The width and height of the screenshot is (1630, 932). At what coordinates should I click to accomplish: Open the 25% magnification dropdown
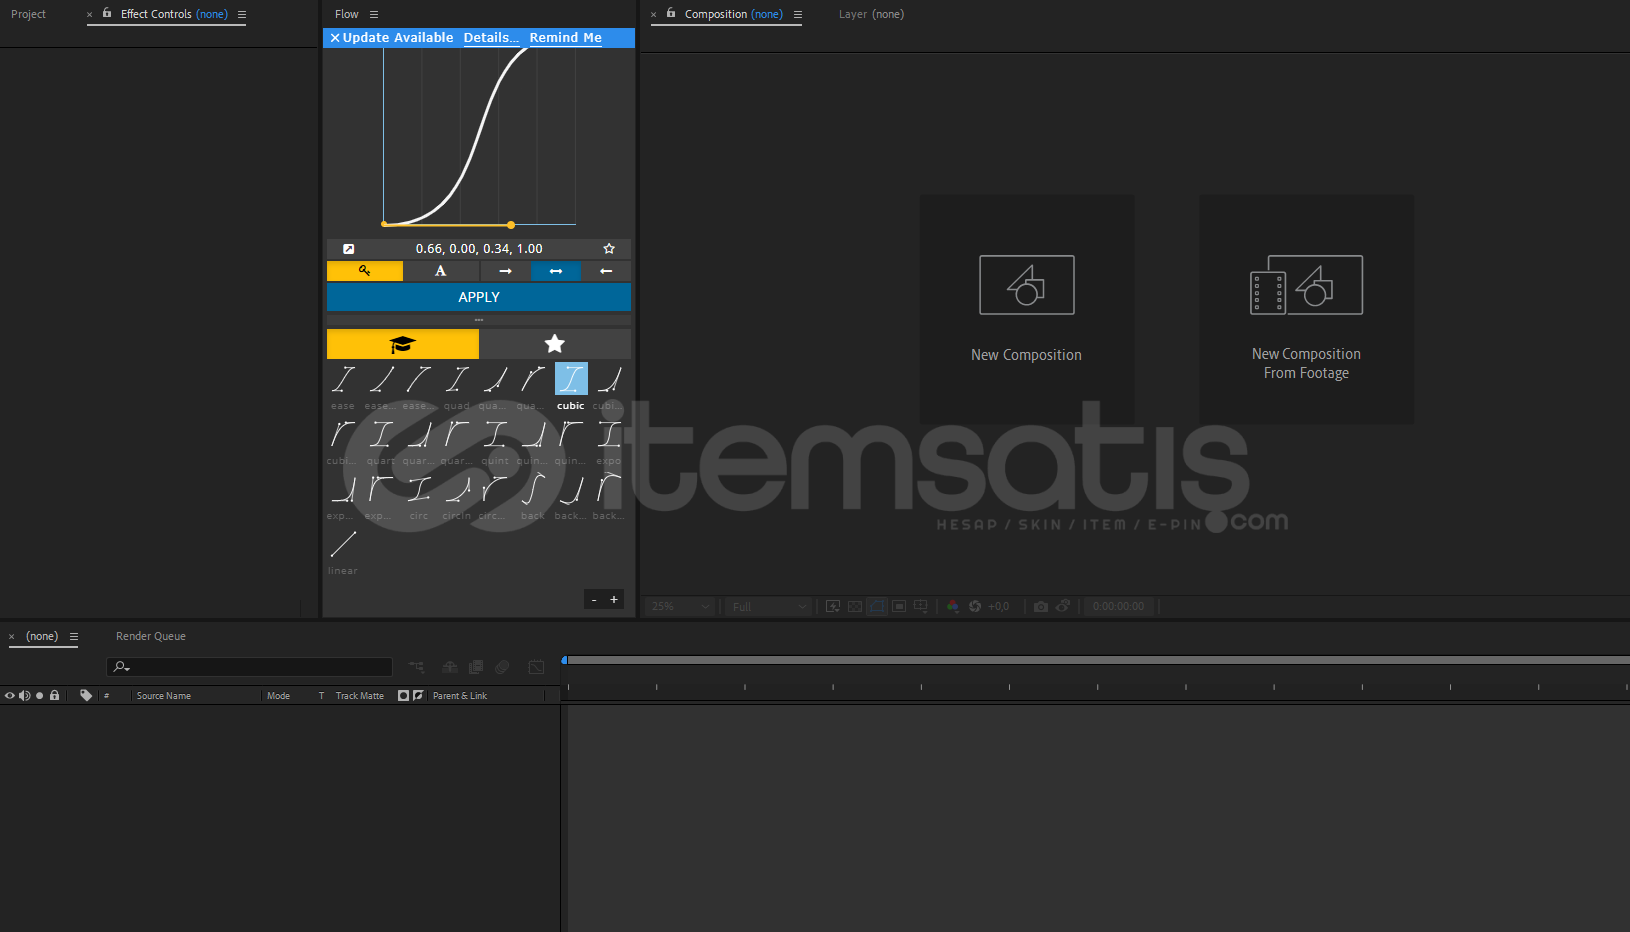680,606
